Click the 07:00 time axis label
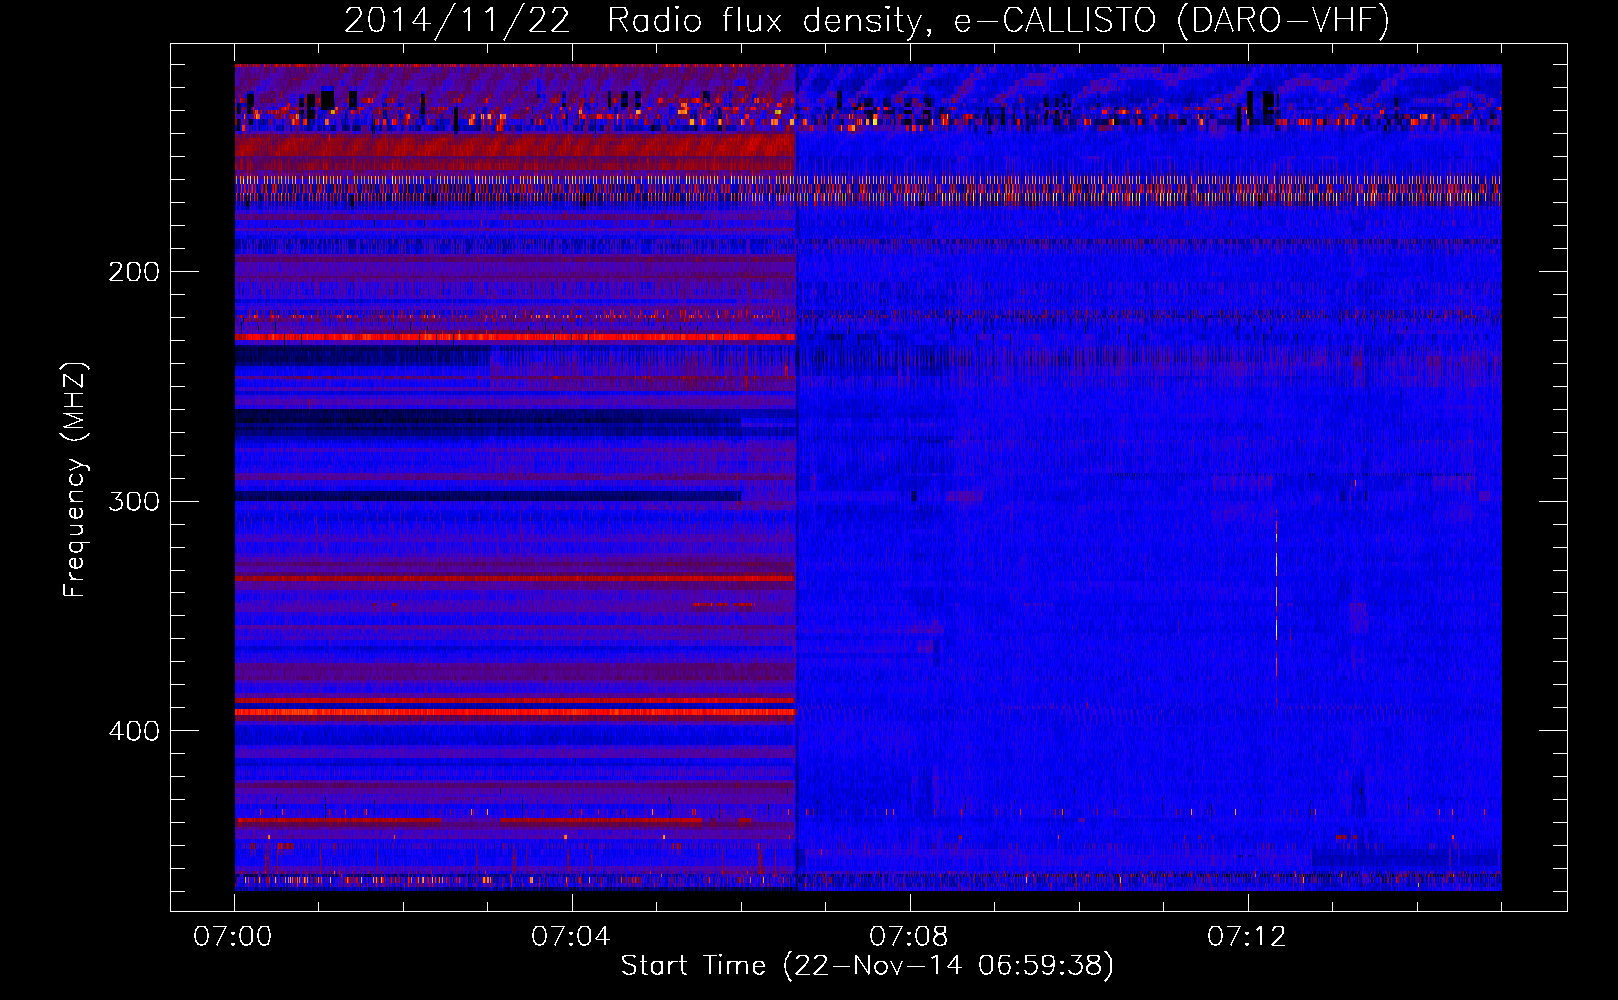Screen dimensions: 1618x1000 point(233,937)
